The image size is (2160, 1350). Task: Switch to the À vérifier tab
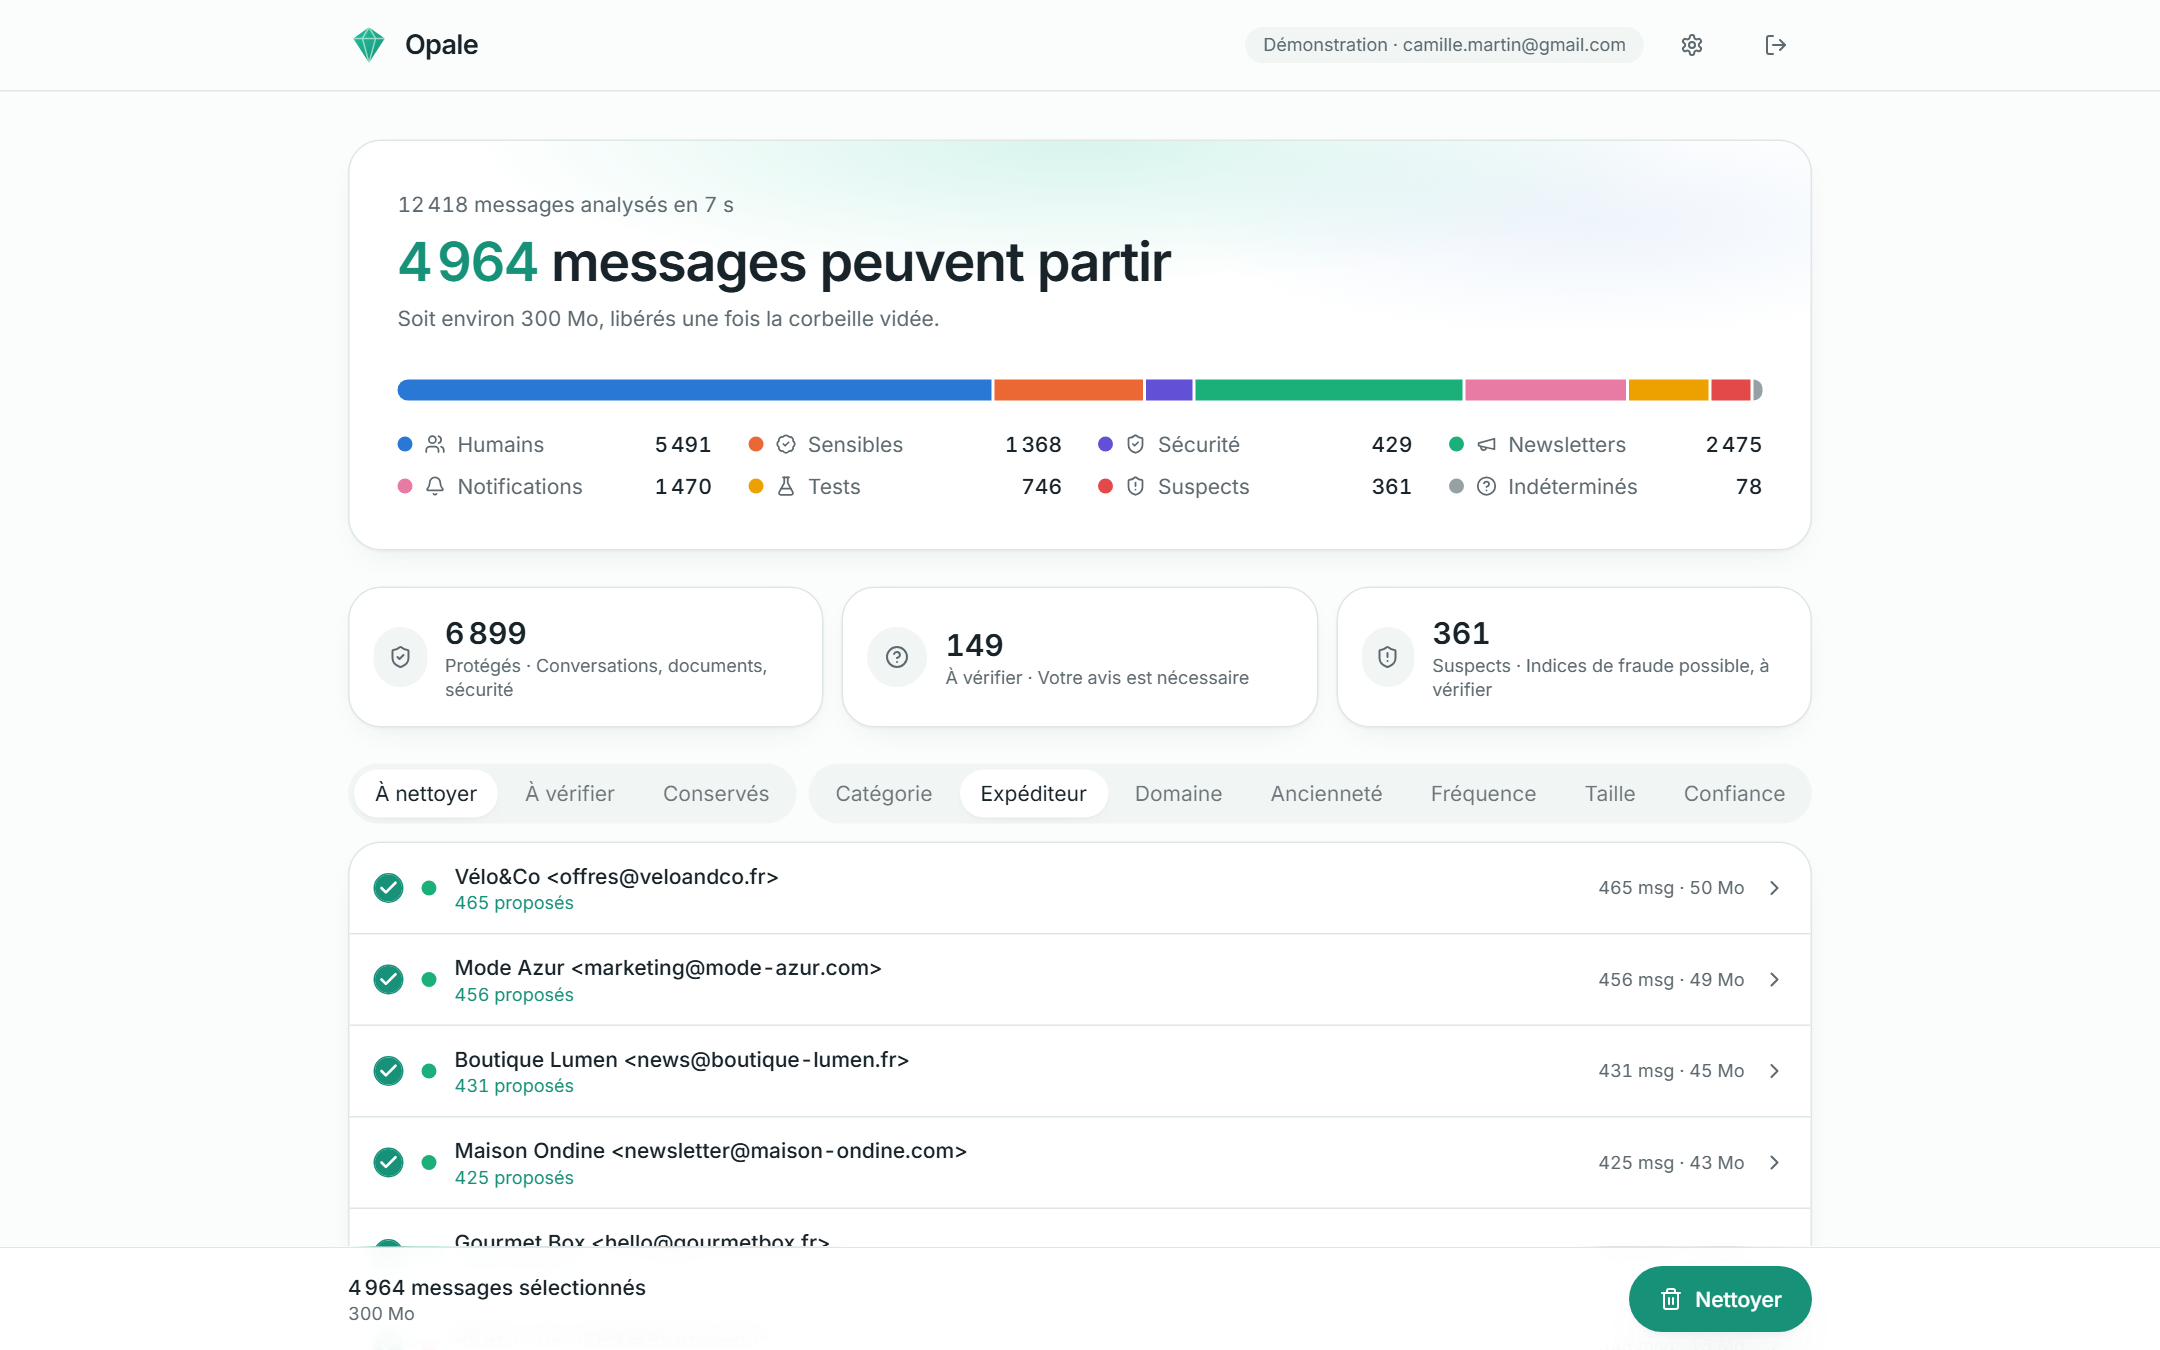tap(570, 793)
